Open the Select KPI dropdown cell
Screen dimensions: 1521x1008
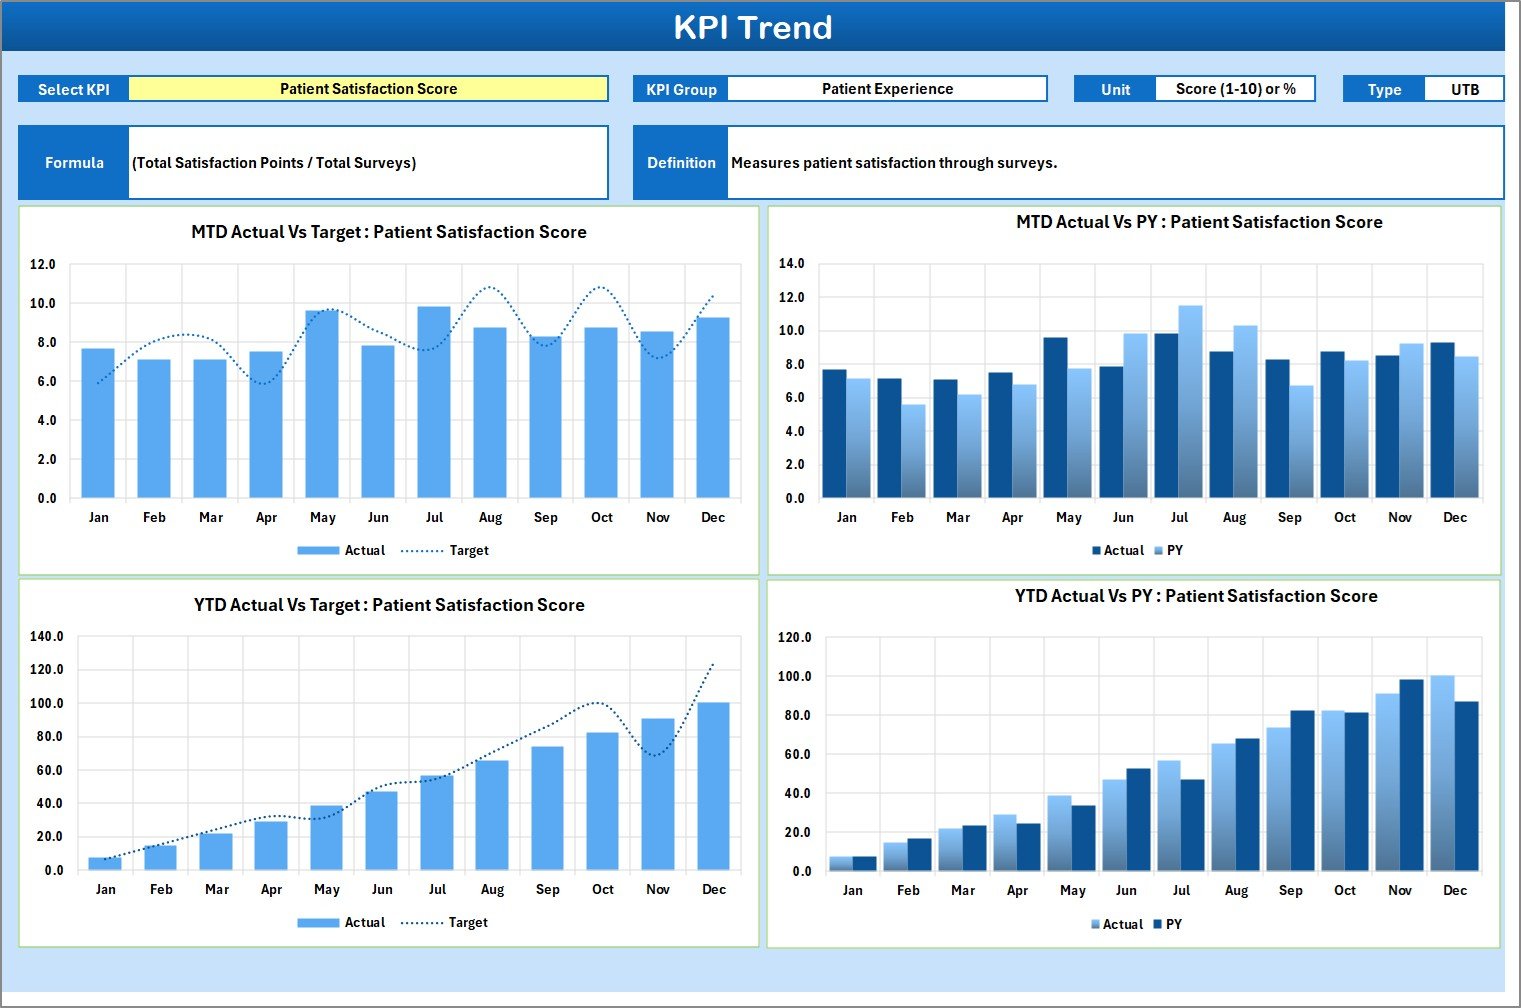pyautogui.click(x=368, y=89)
